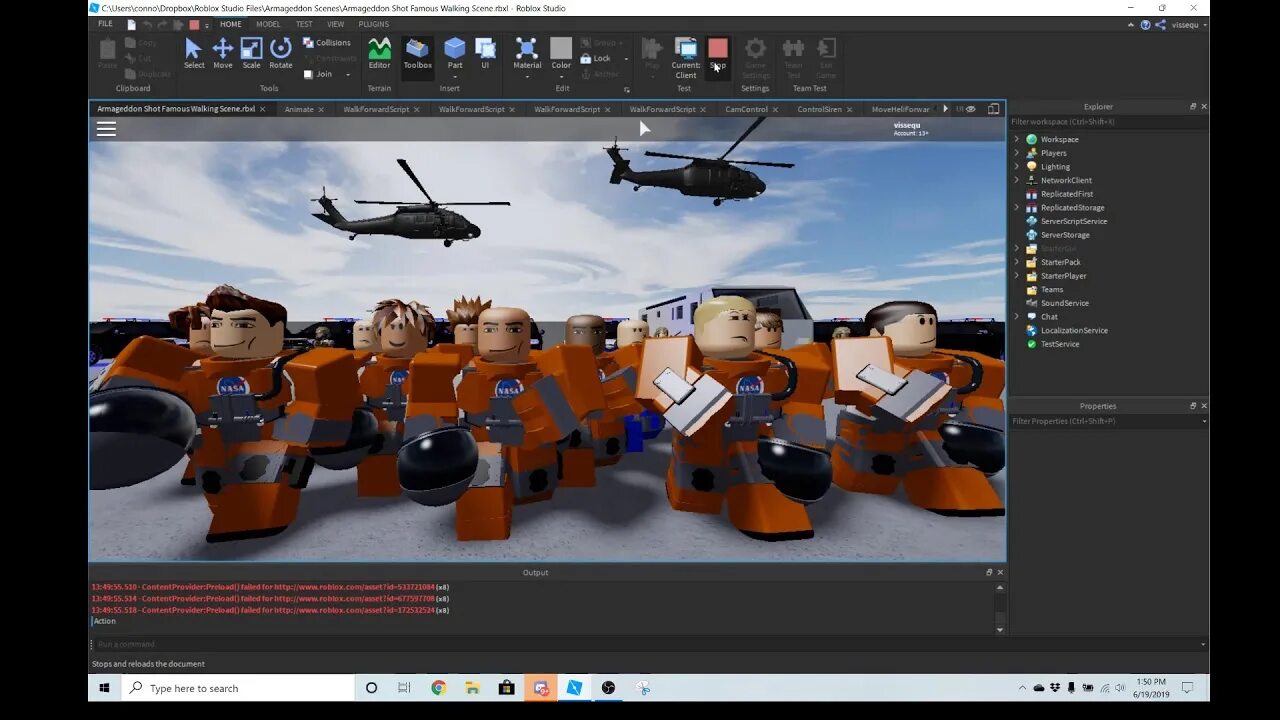Expand the StarterPlayer node in Explorer

coord(1017,276)
